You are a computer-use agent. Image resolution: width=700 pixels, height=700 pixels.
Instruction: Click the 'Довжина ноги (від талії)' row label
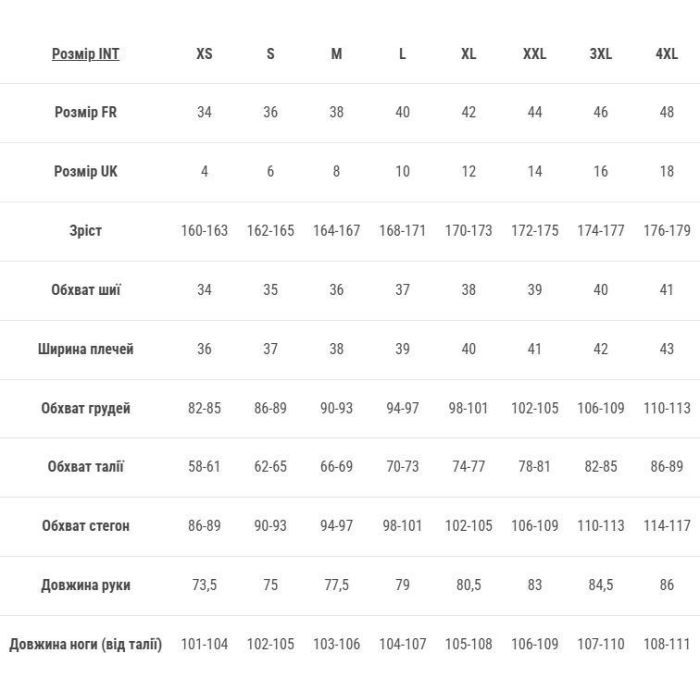tap(85, 644)
